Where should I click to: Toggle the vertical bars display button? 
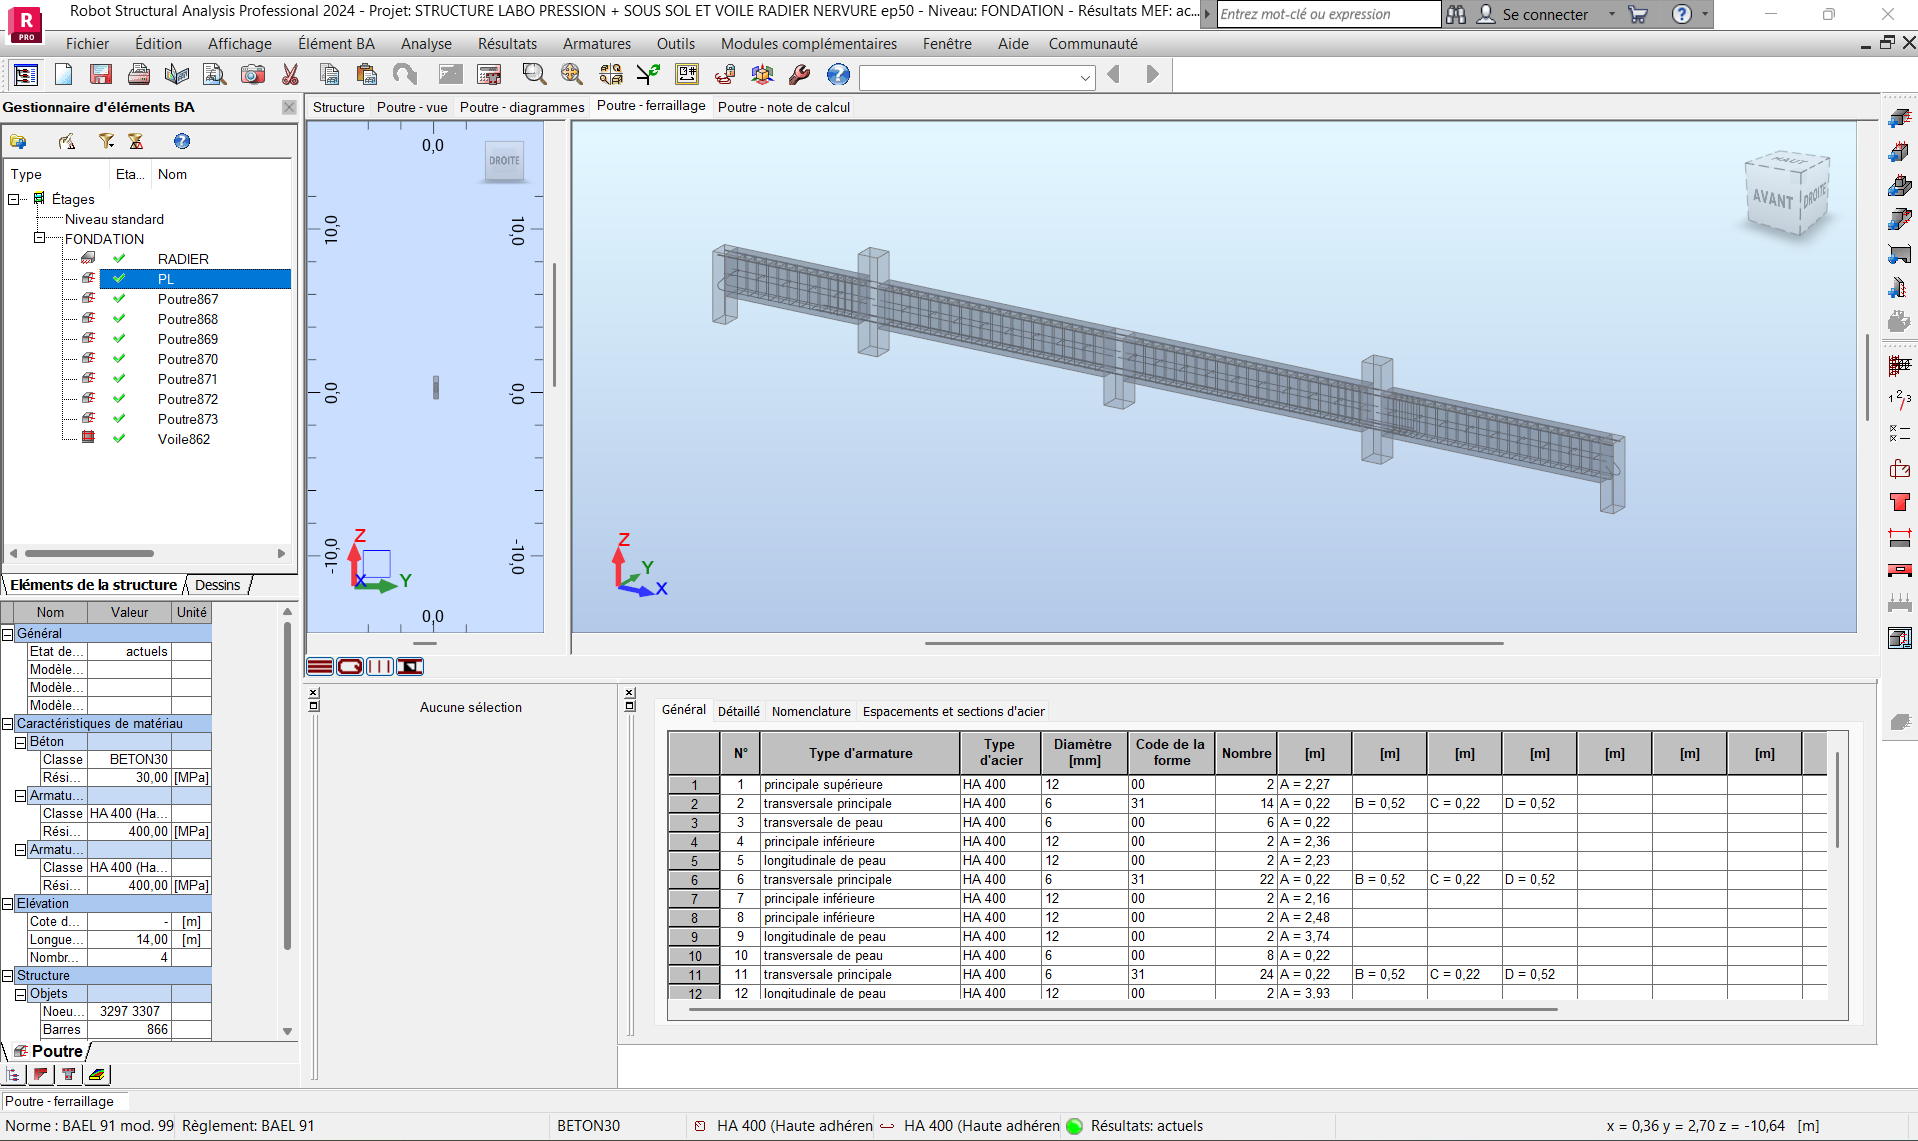tap(380, 667)
